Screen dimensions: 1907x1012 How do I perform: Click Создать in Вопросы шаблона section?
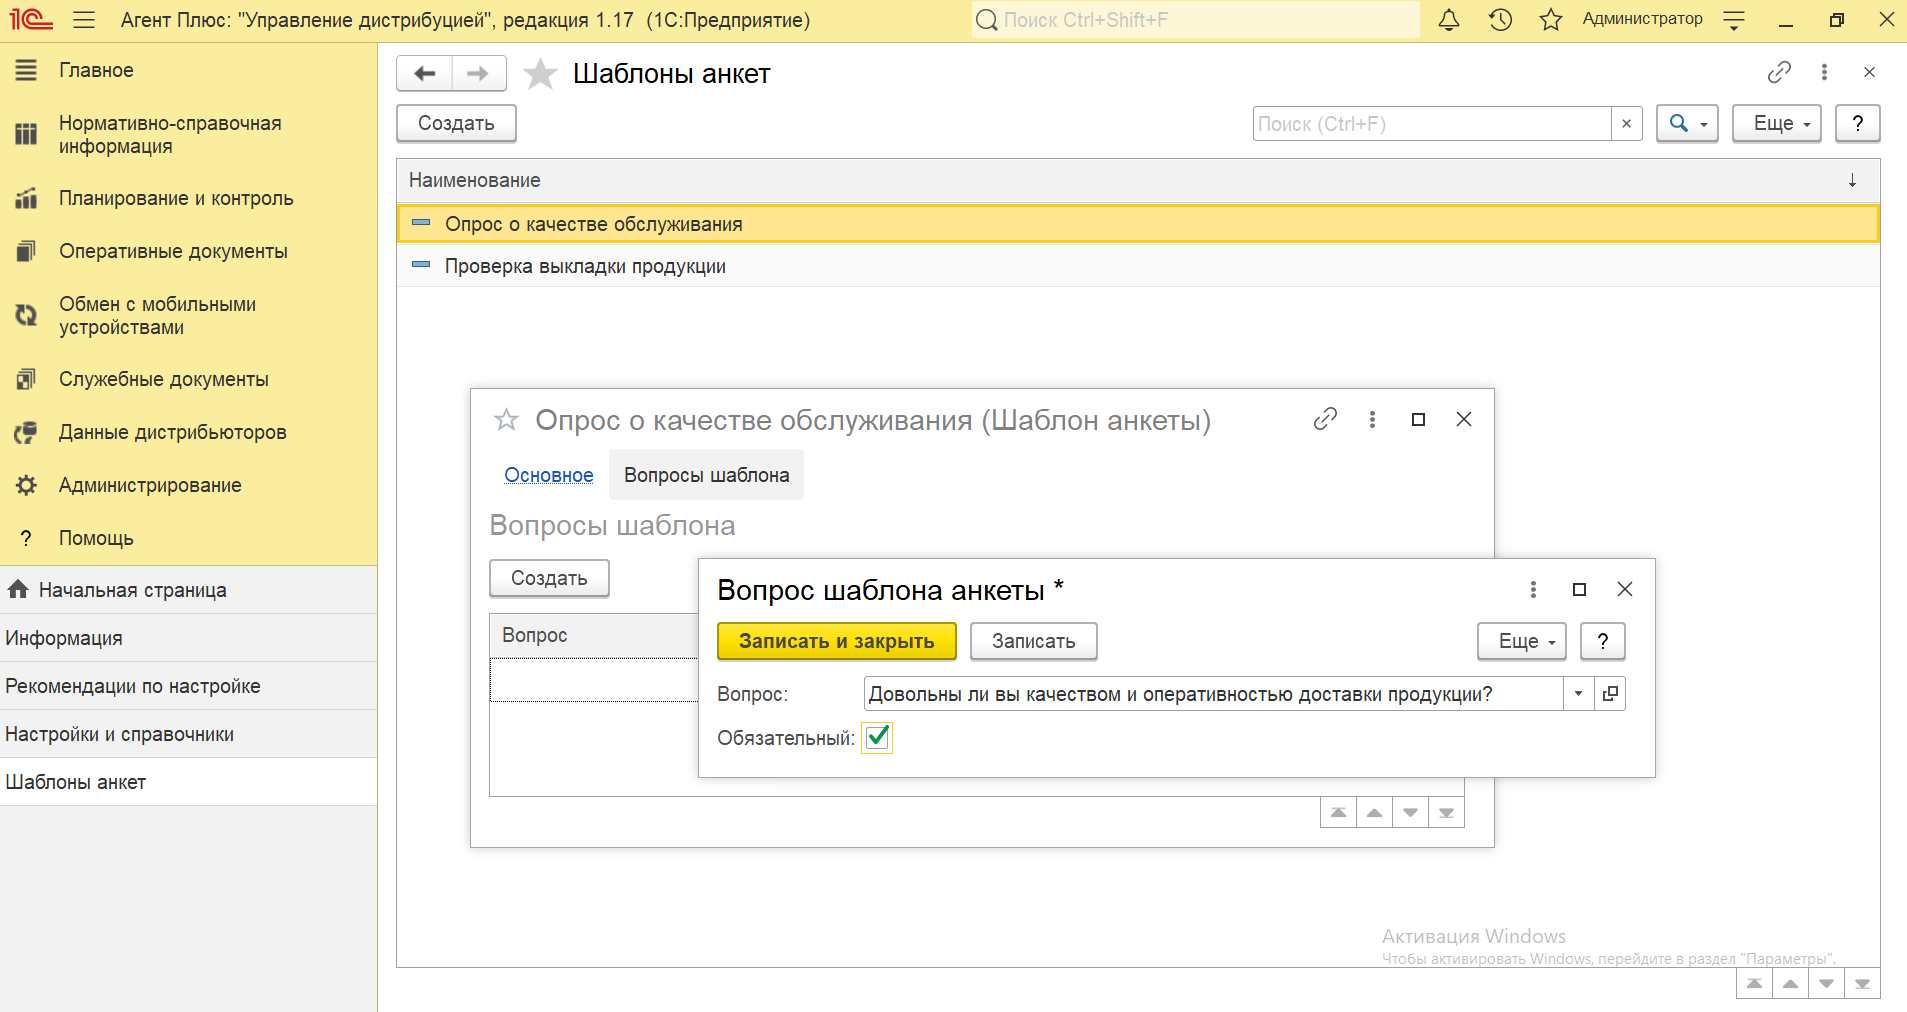coord(549,578)
